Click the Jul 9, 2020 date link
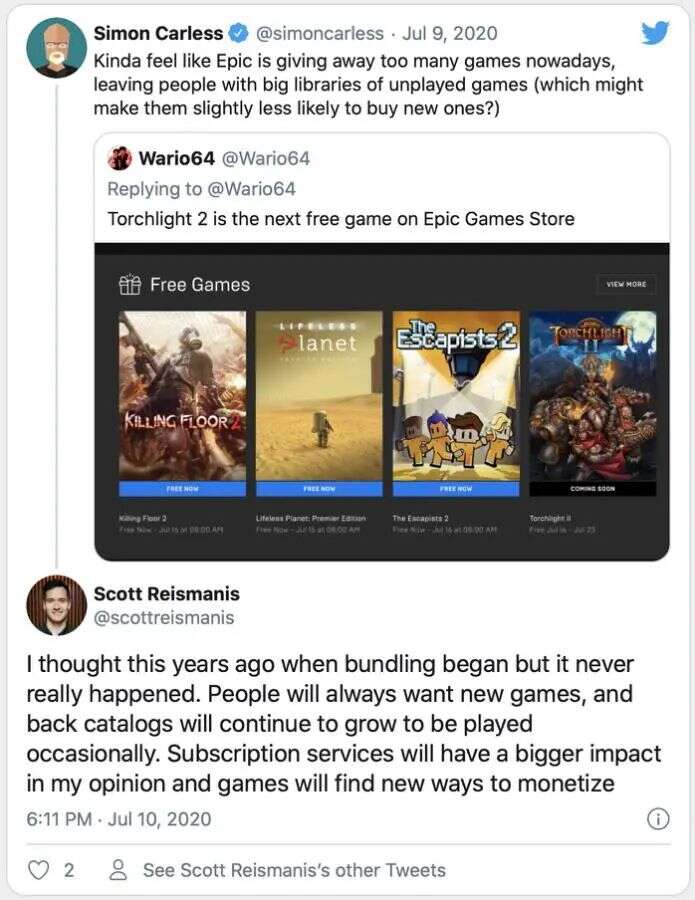The image size is (695, 900). tap(449, 33)
